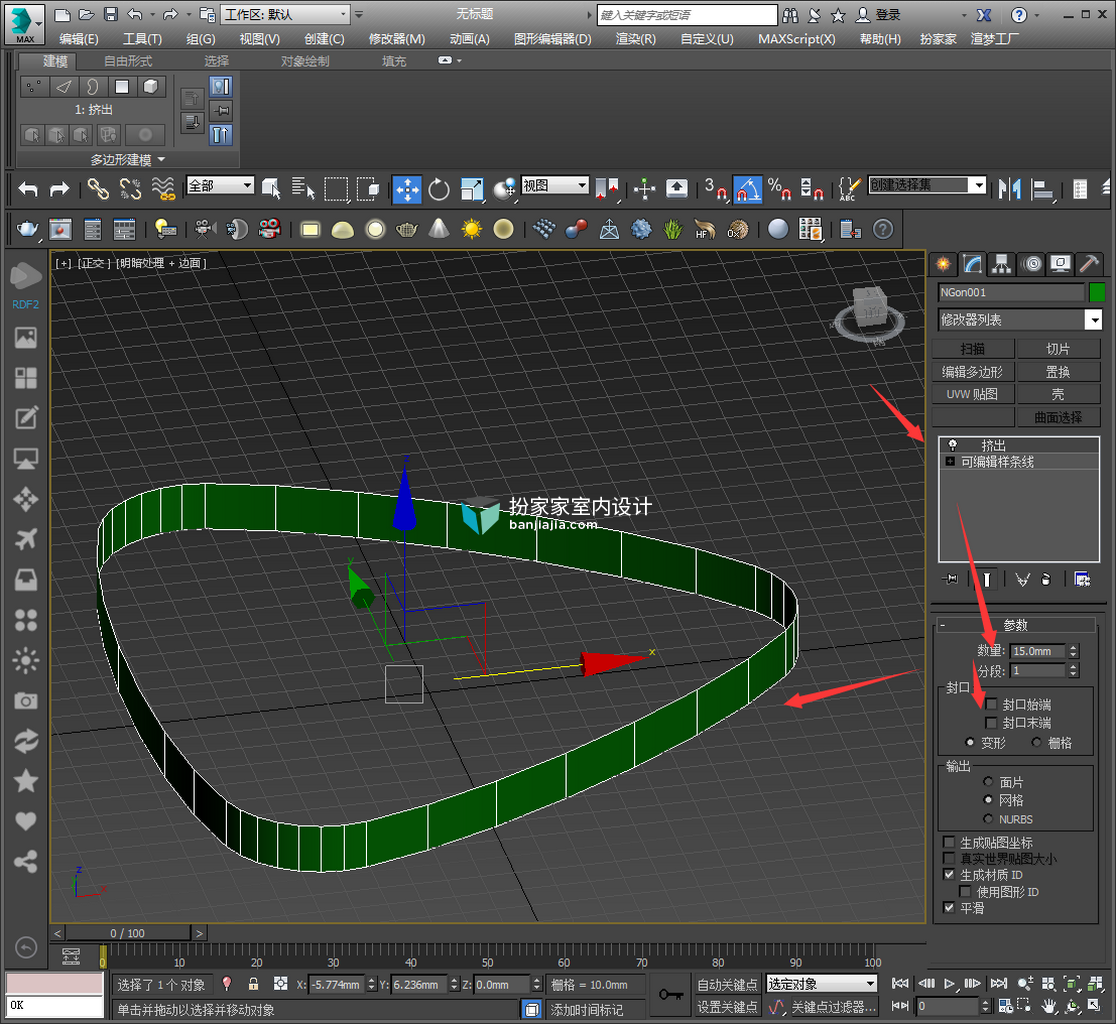Select the 面片 output radio button

(988, 782)
